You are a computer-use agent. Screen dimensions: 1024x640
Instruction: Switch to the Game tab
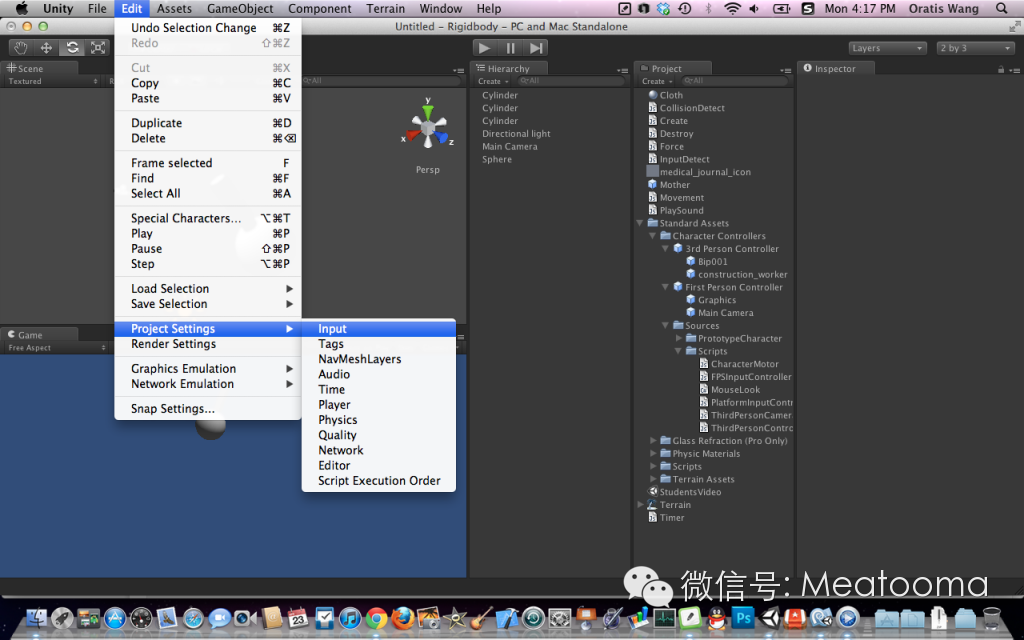pyautogui.click(x=39, y=335)
